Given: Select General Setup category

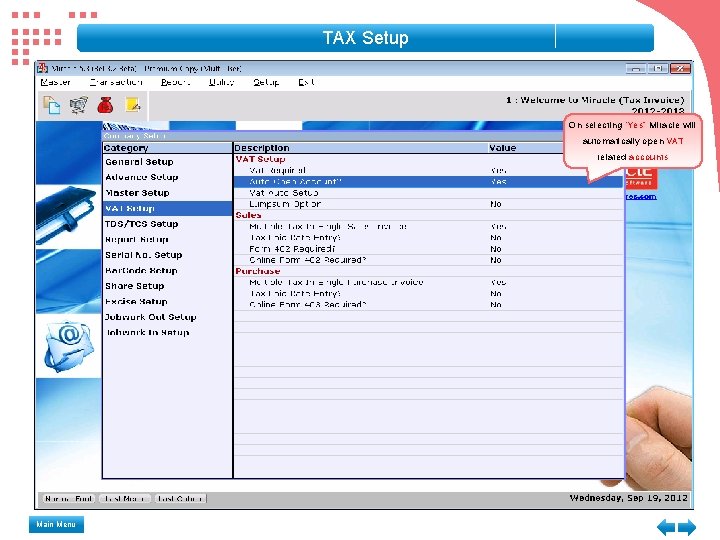Looking at the screenshot, I should [x=168, y=162].
